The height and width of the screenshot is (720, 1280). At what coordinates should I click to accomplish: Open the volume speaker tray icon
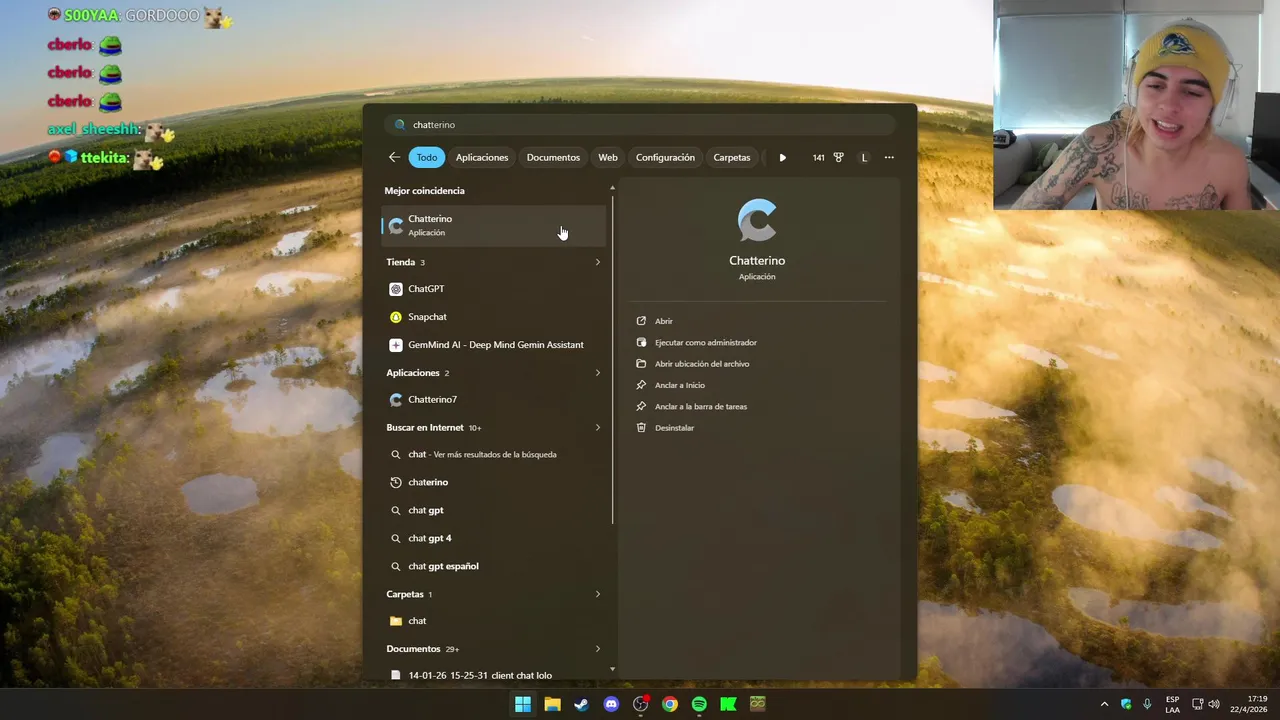[x=1214, y=704]
